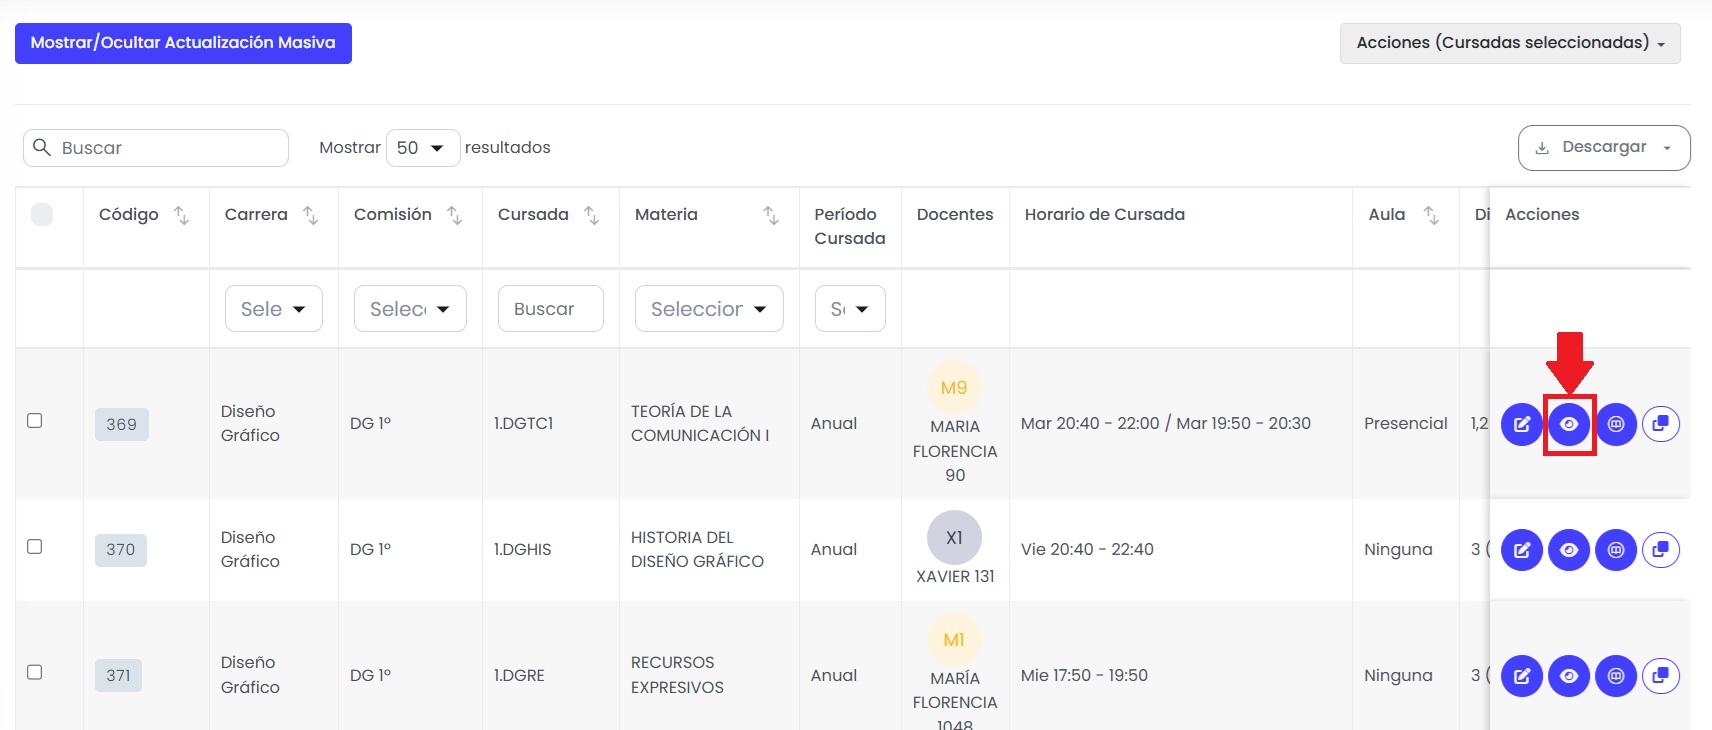Click Docentes column header
The height and width of the screenshot is (730, 1712).
pos(955,215)
